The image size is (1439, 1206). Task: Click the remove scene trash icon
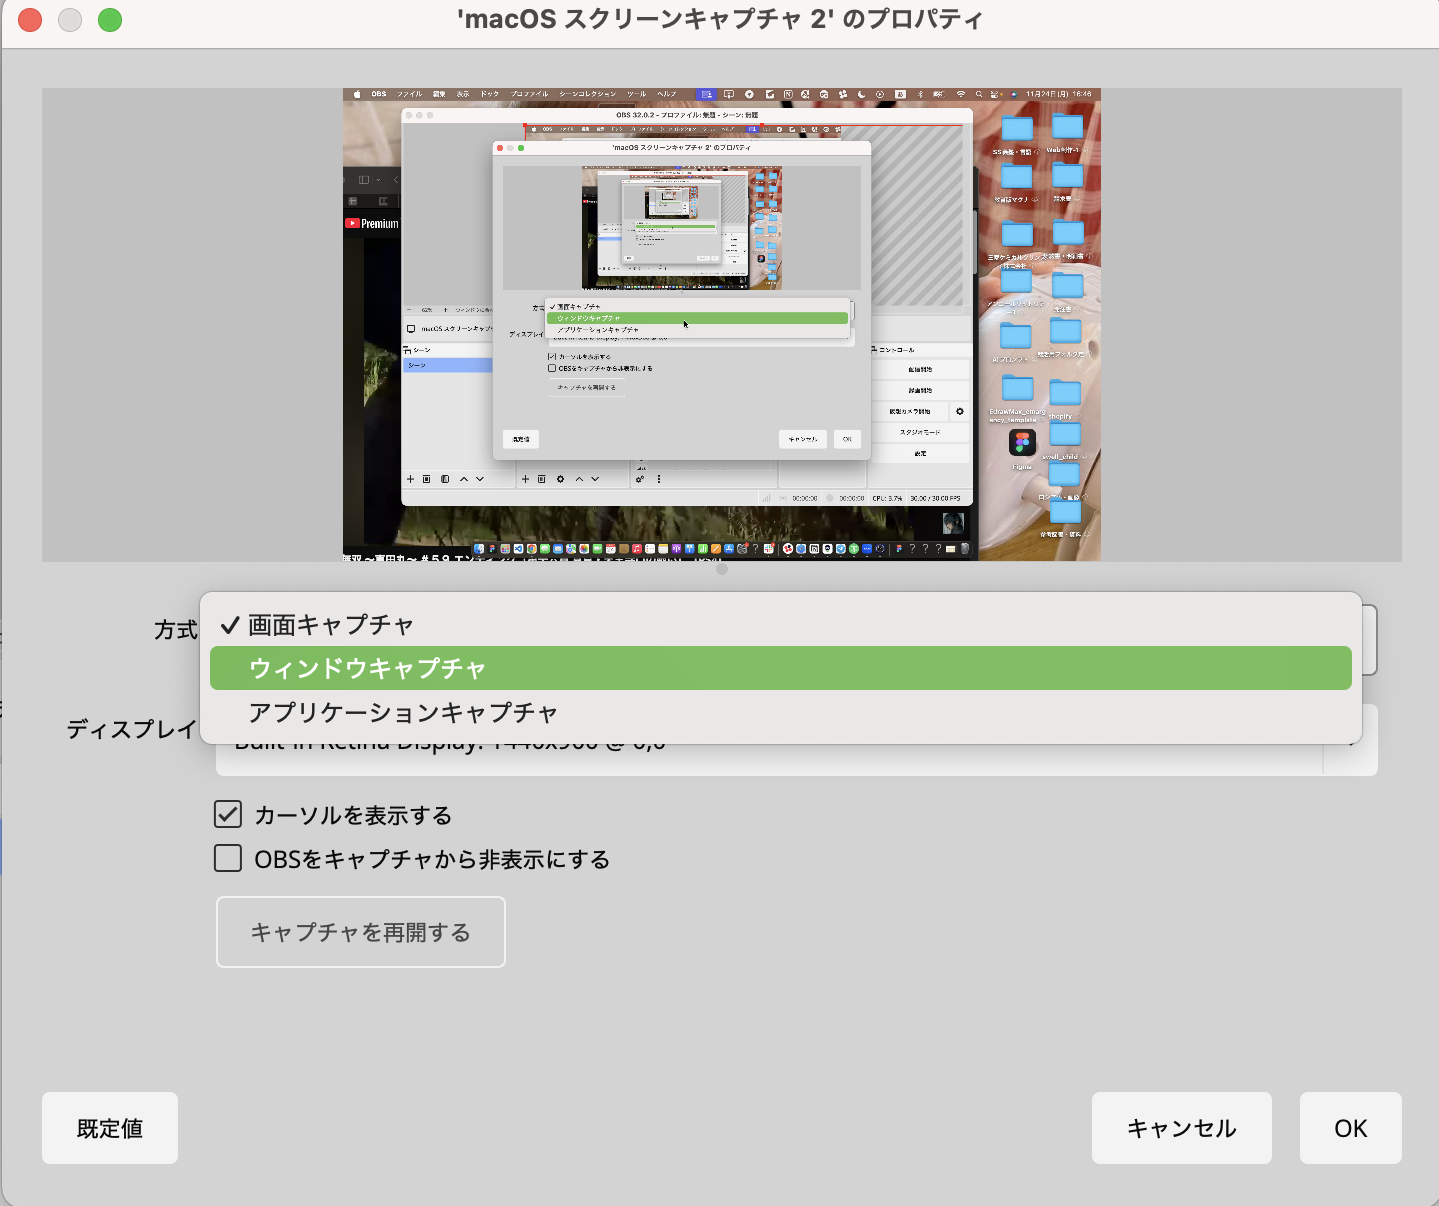[x=427, y=479]
